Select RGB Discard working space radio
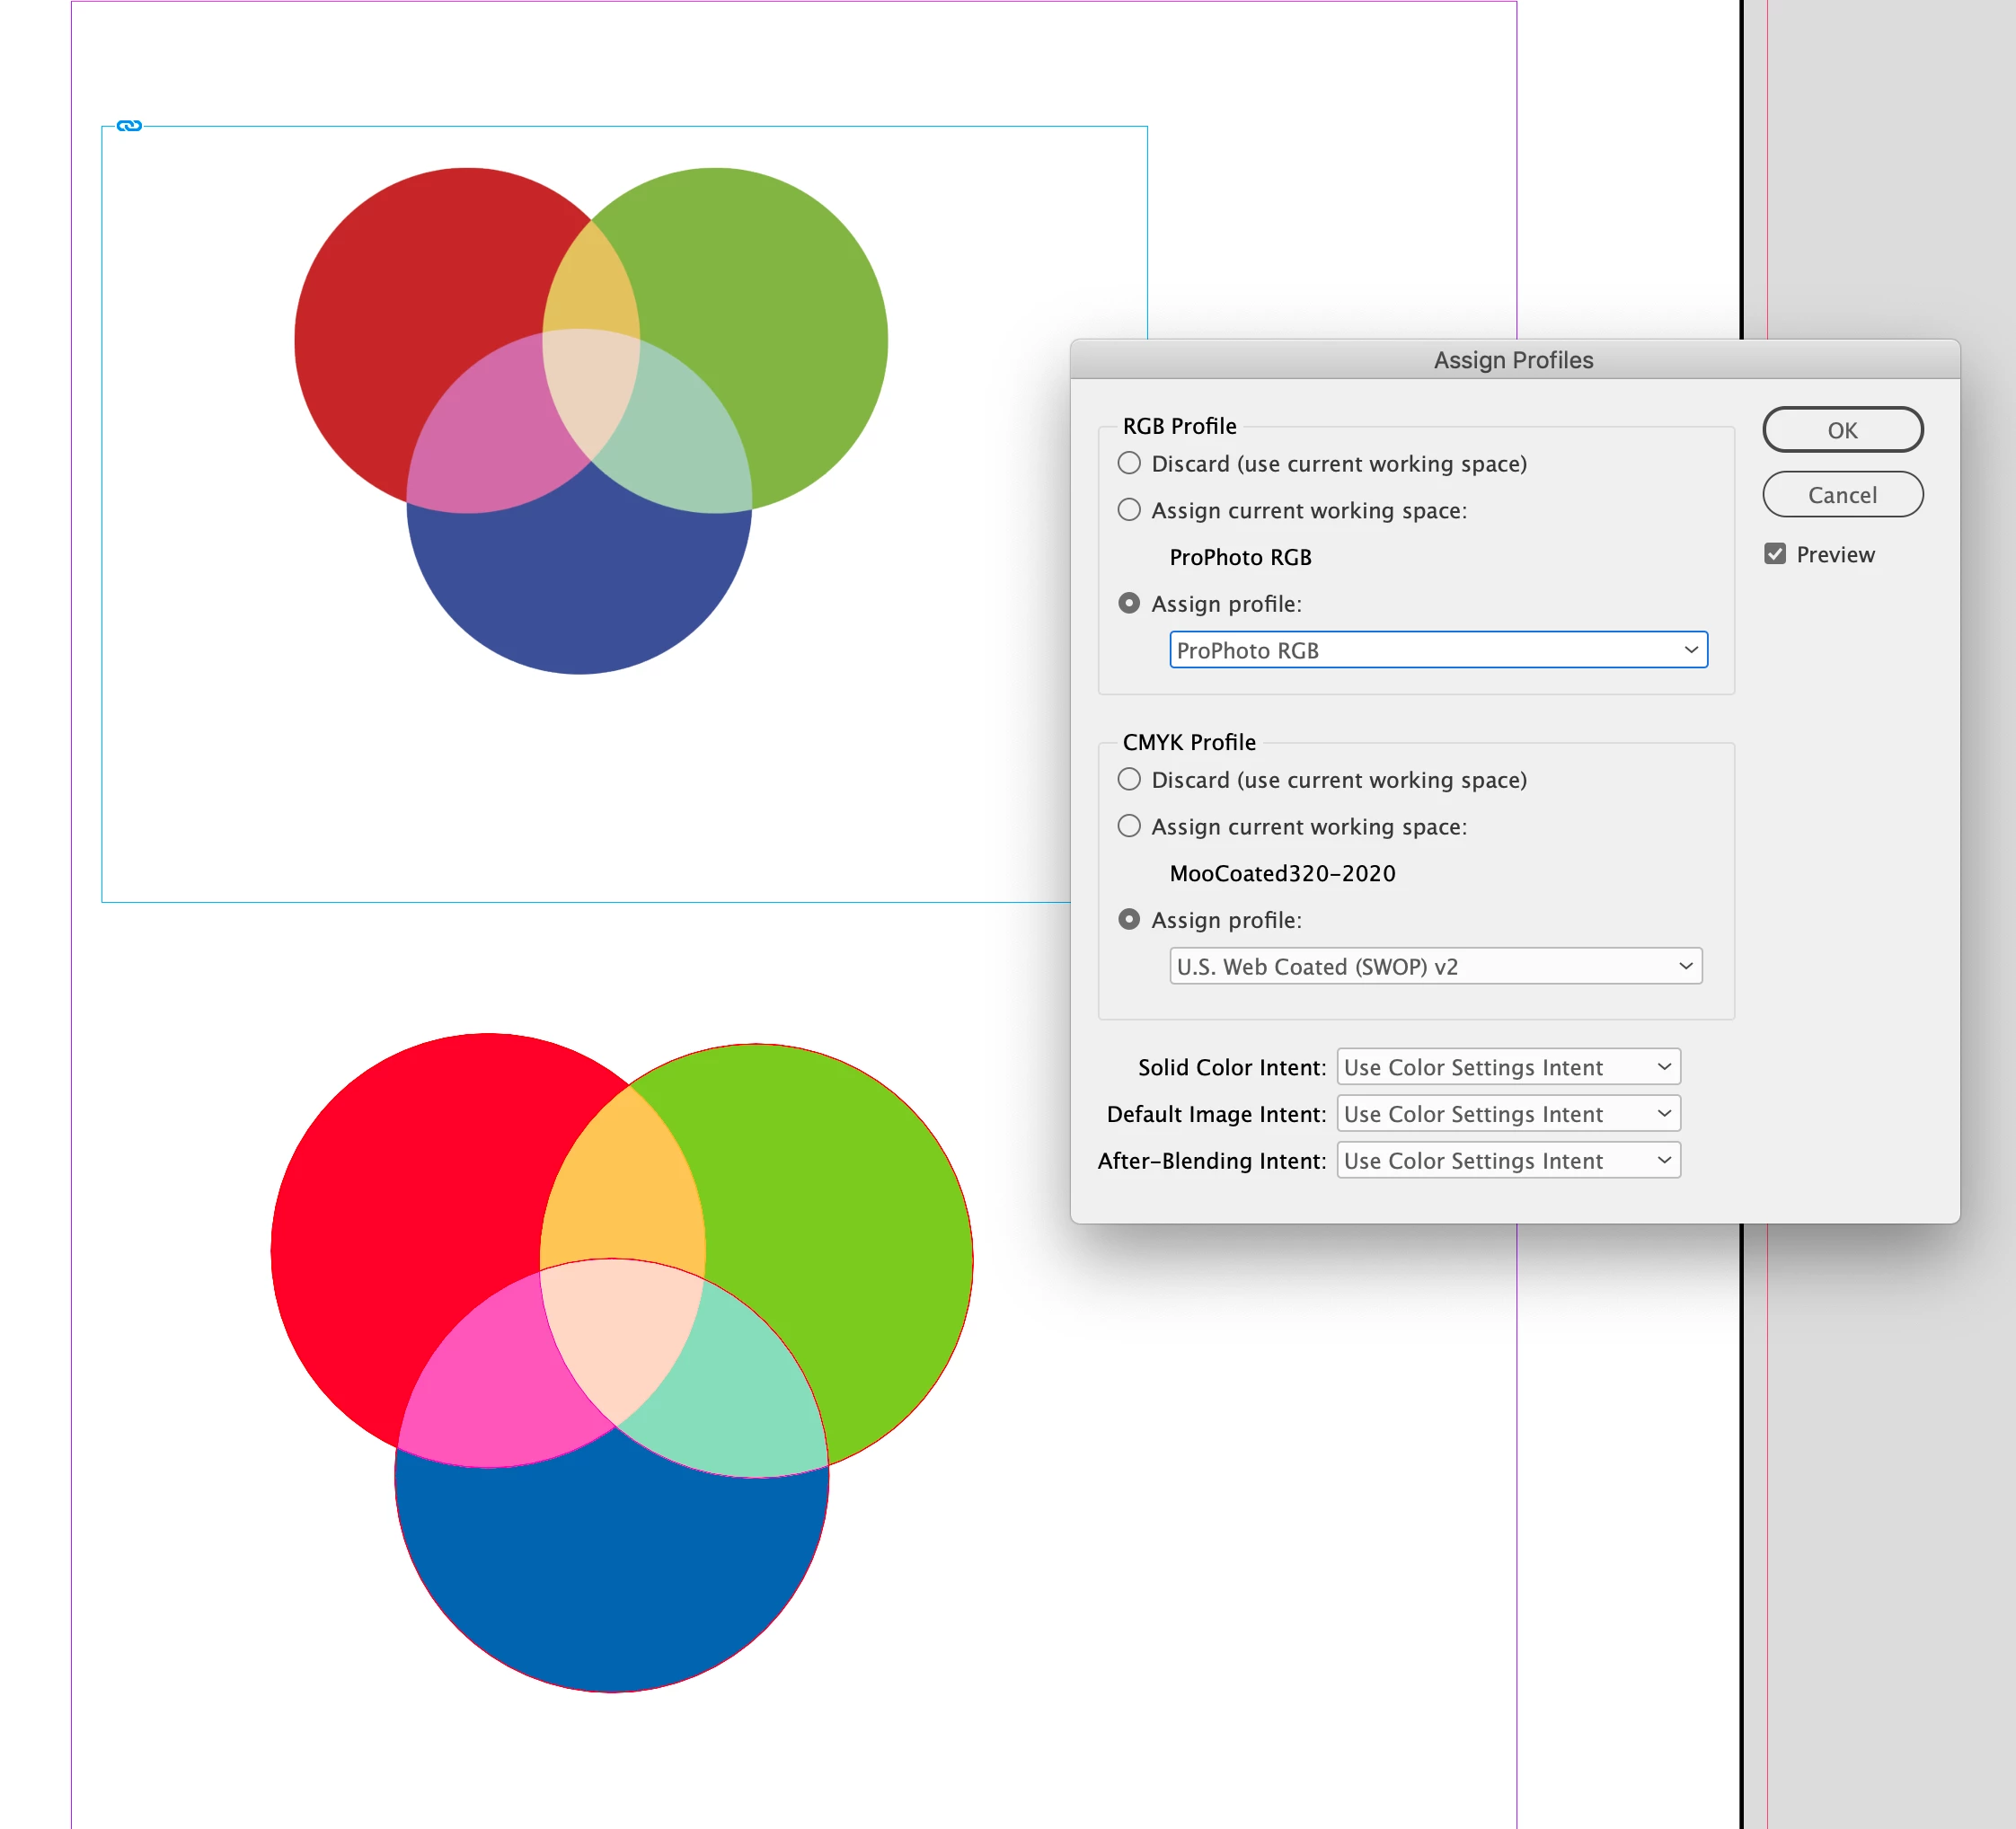Image resolution: width=2016 pixels, height=1829 pixels. click(x=1129, y=463)
